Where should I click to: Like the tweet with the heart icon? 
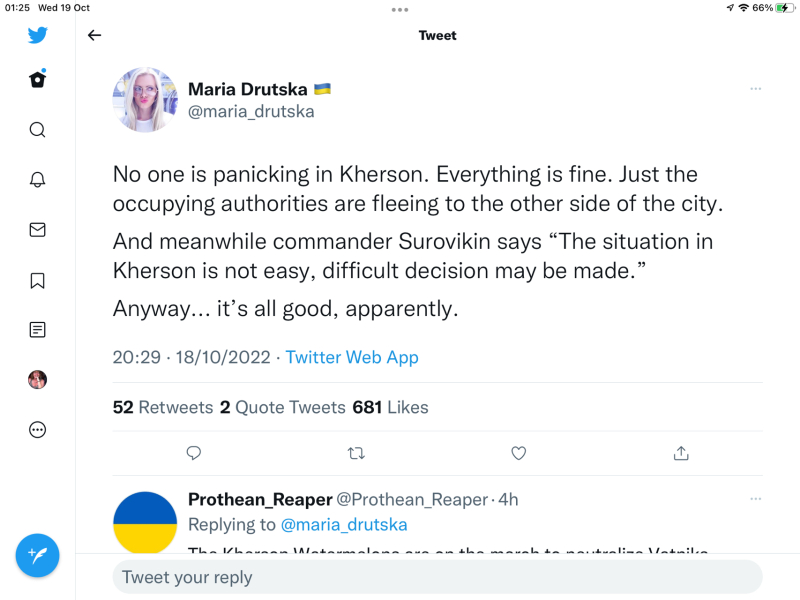(x=518, y=453)
